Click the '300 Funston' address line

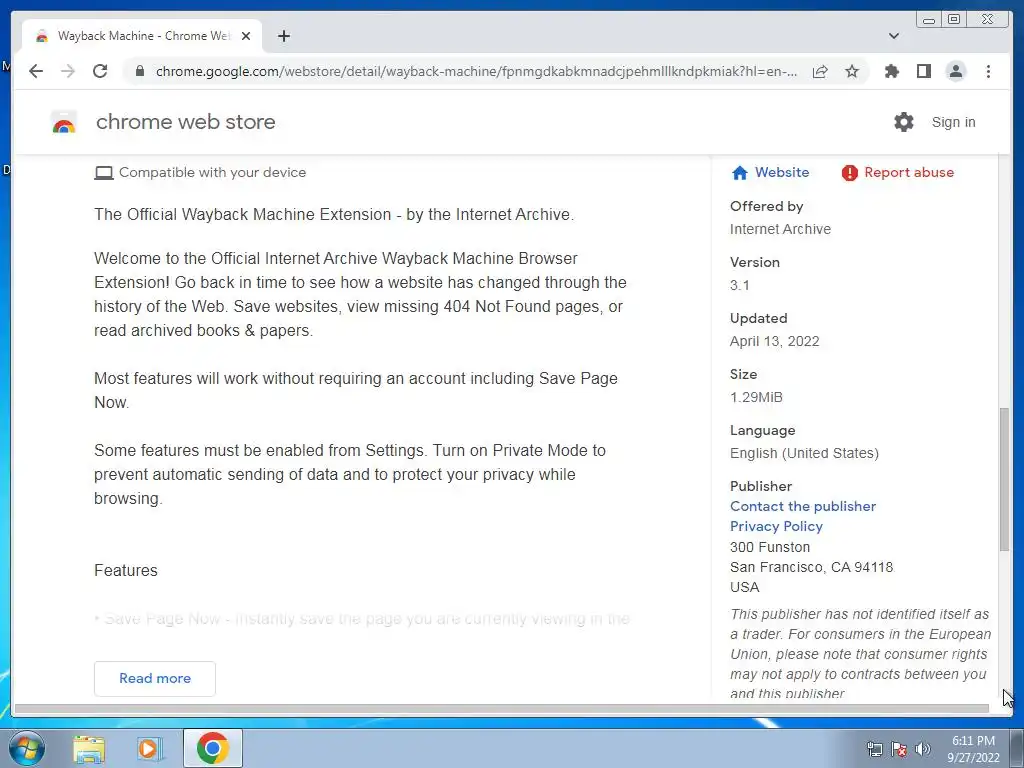(770, 547)
